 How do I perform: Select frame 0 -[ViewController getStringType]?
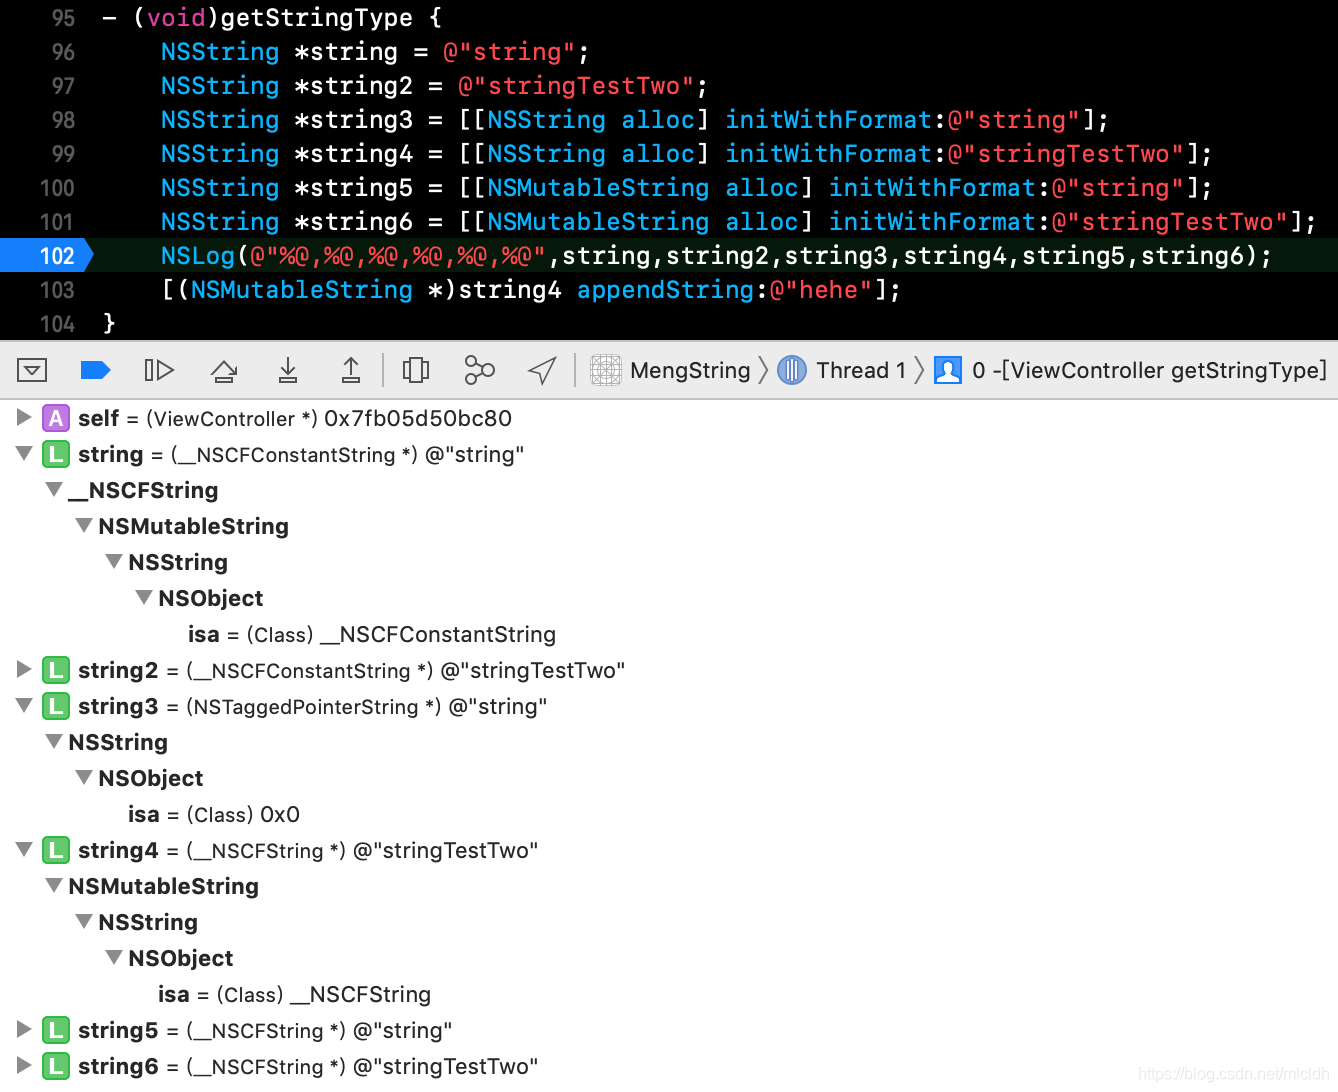[x=1150, y=370]
